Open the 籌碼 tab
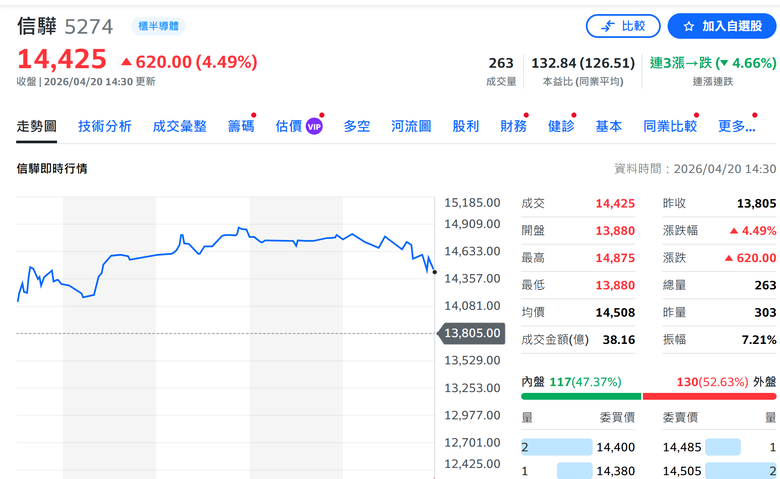 pos(241,126)
